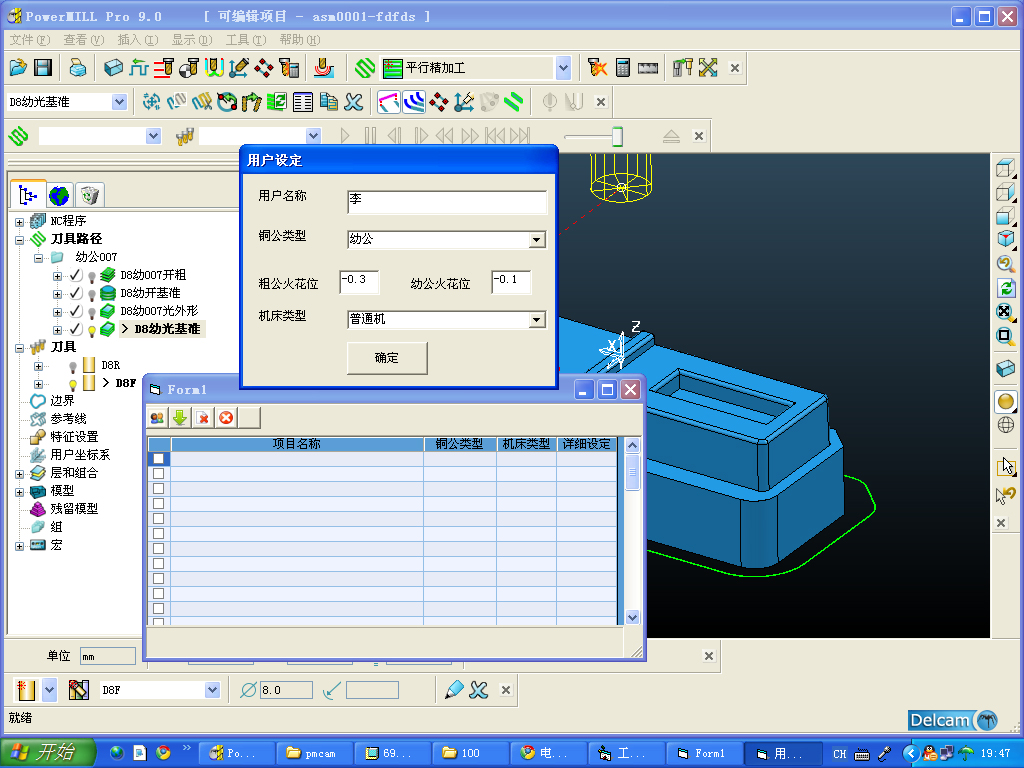
Task: Open the block definition icon
Action: 113,67
